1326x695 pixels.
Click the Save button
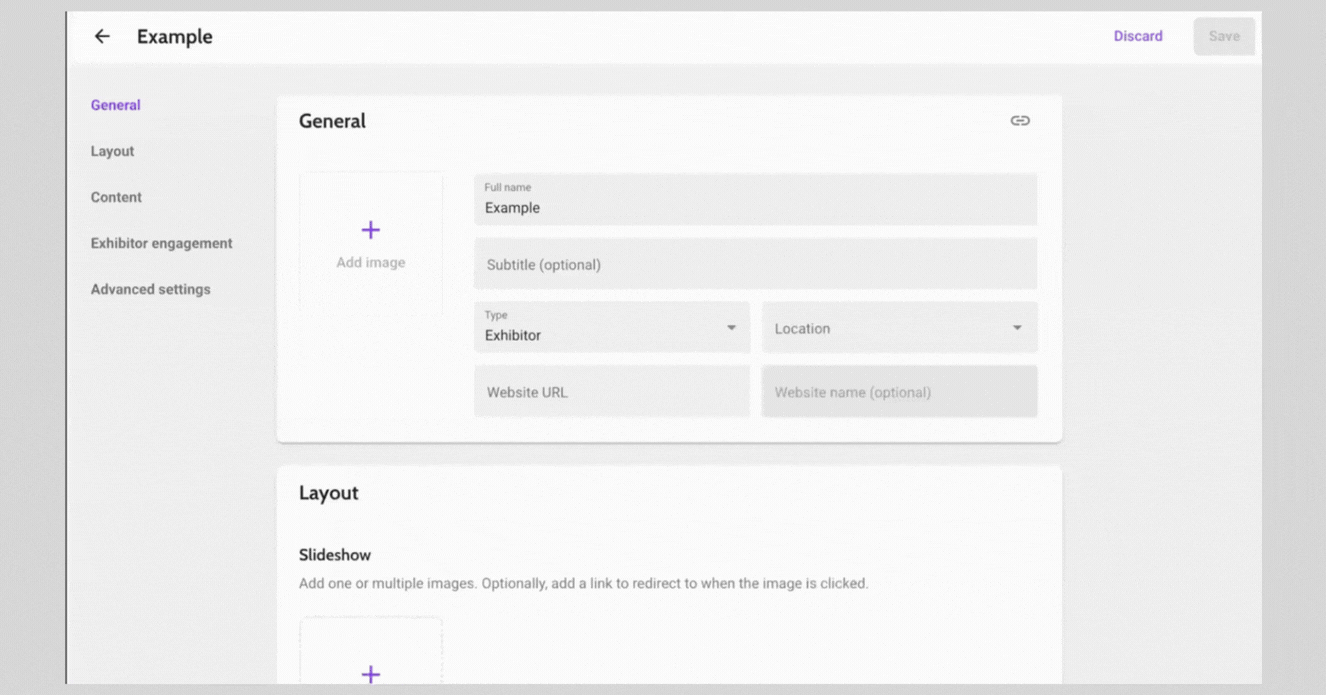[1224, 36]
